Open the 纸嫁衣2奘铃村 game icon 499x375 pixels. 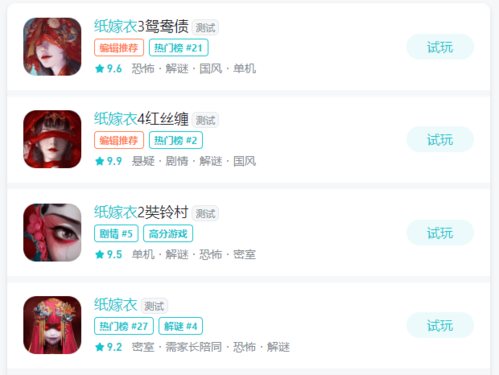(x=52, y=232)
